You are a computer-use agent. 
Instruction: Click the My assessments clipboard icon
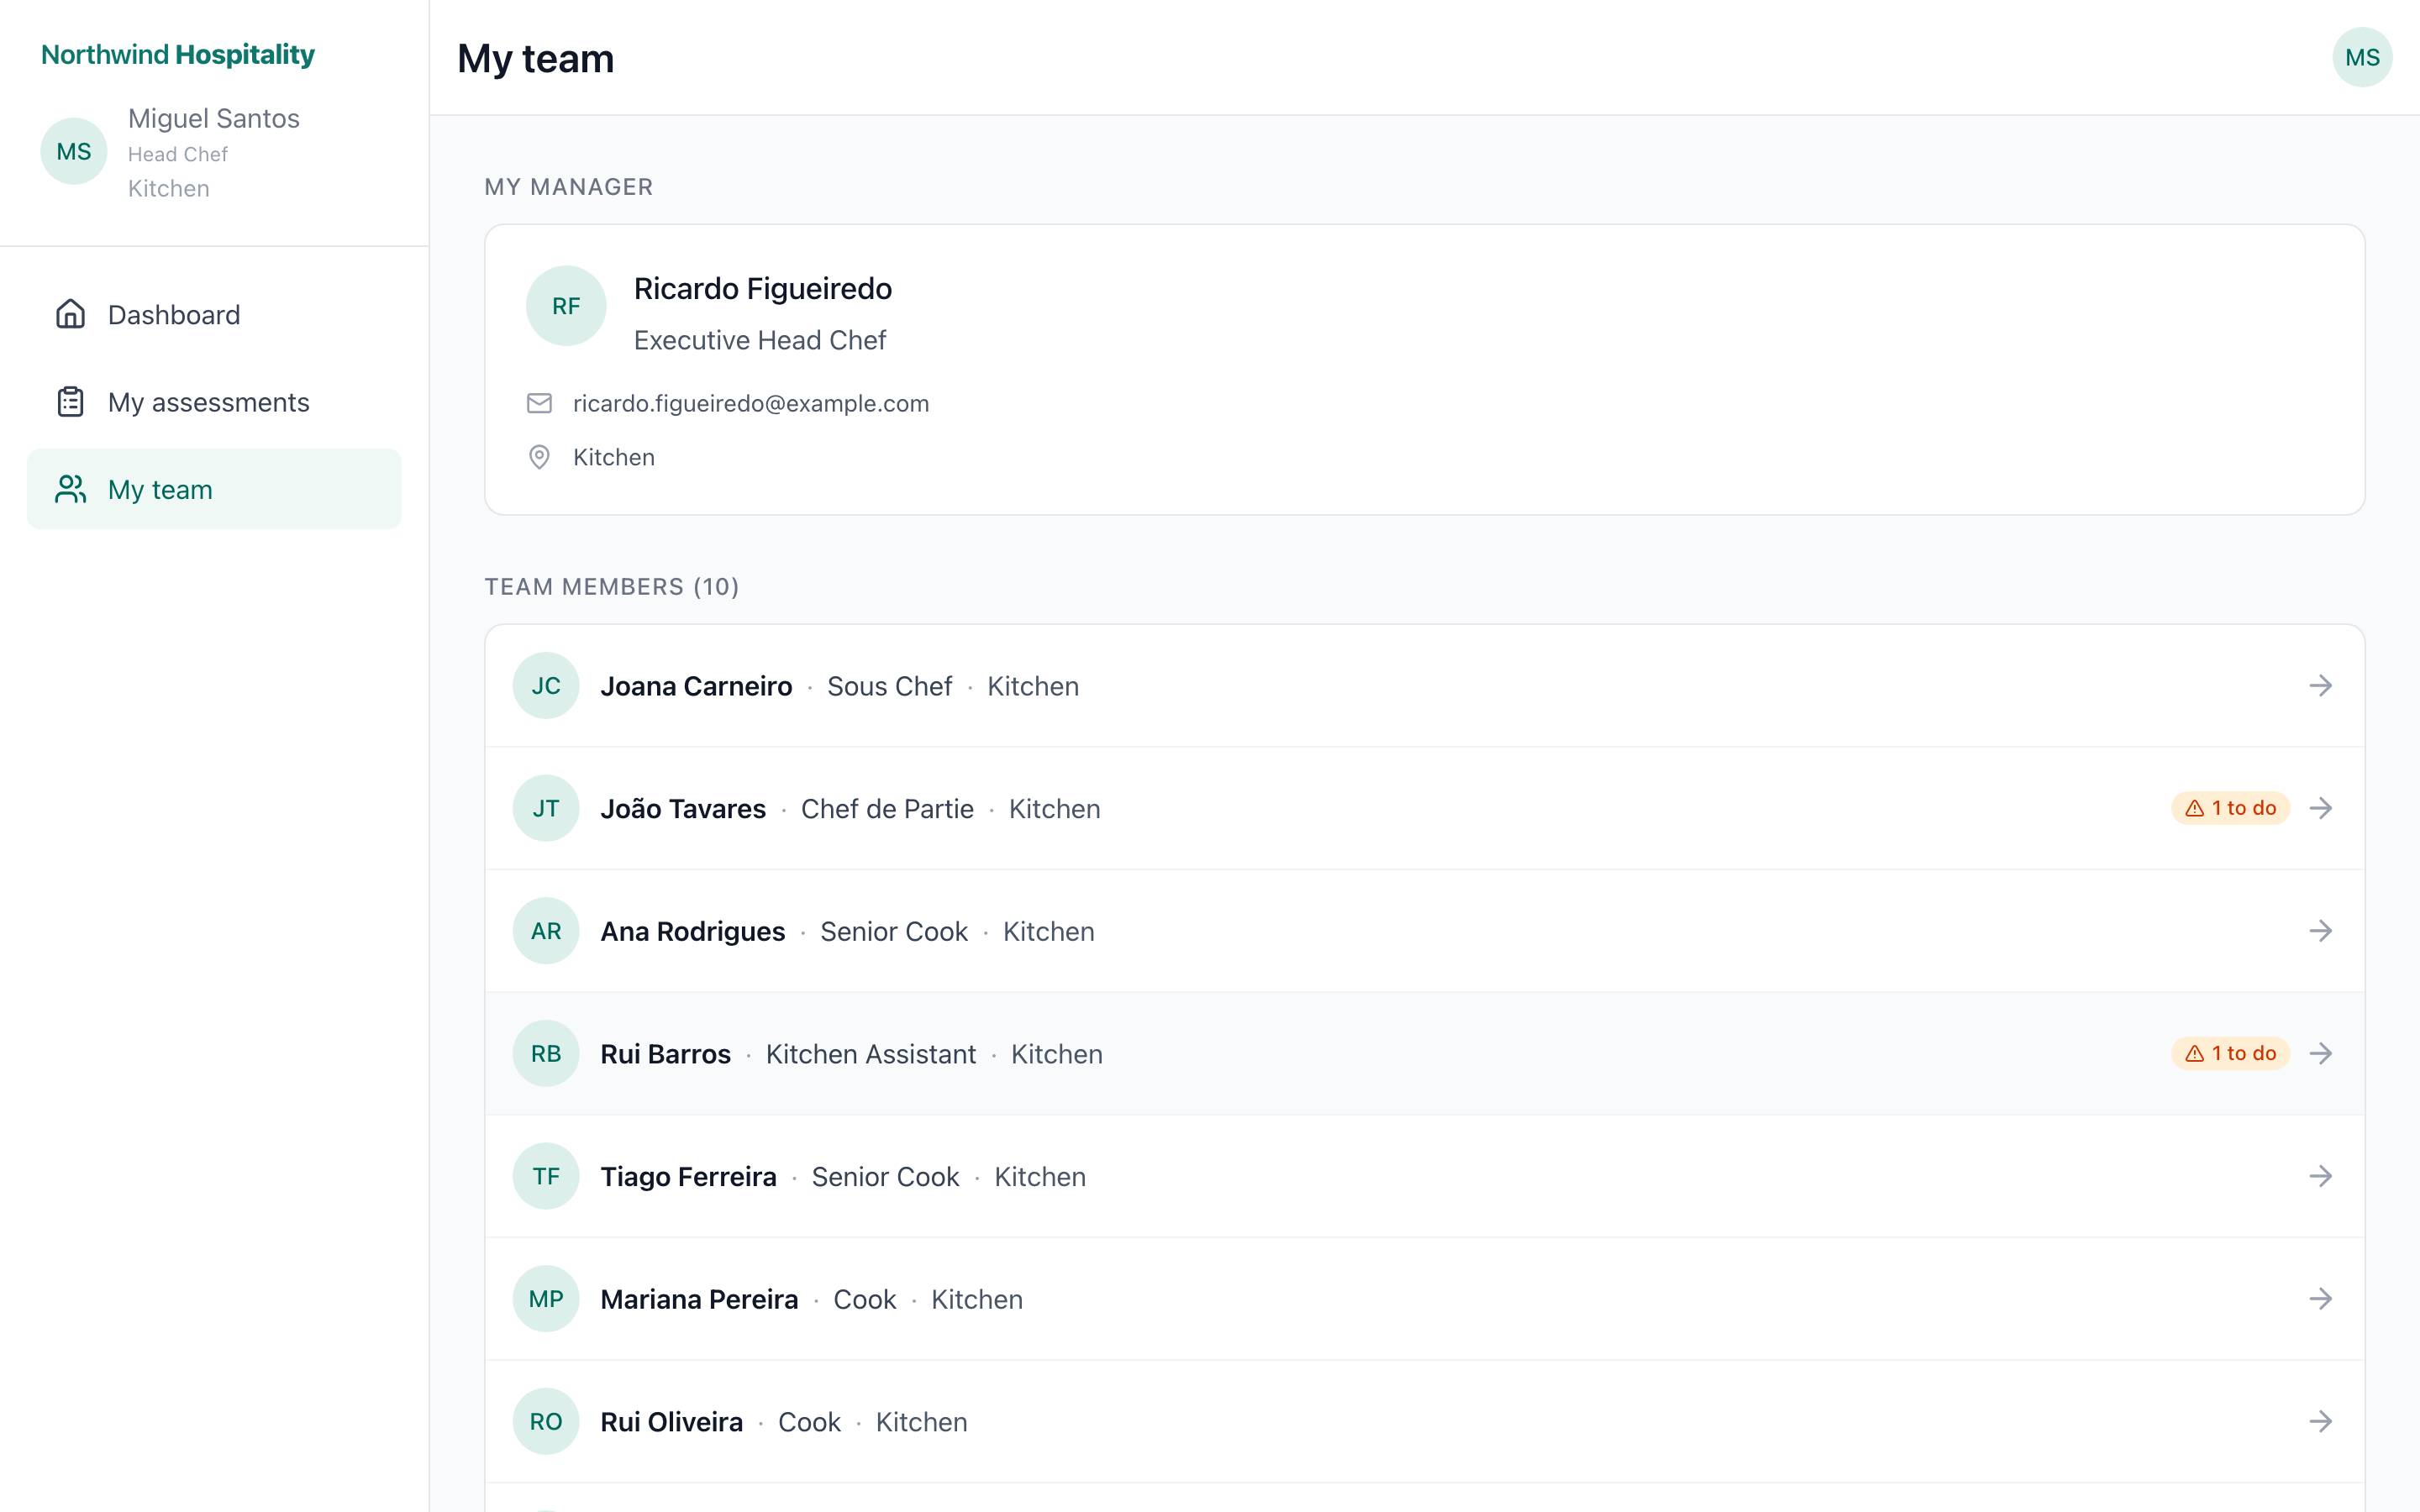70,402
